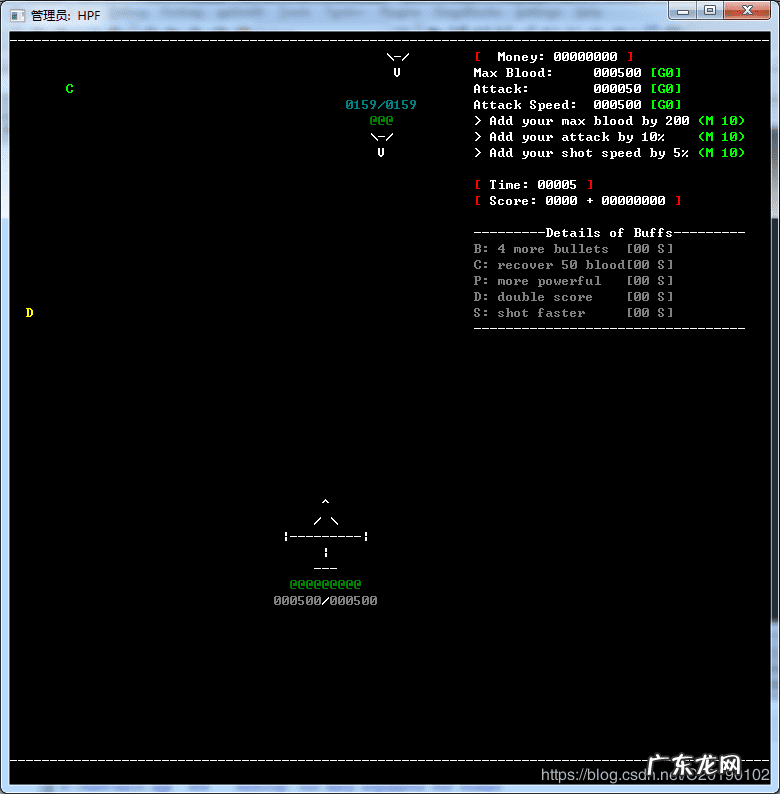Select 'Add your max blood by 200' upgrade
The image size is (780, 794).
click(582, 121)
